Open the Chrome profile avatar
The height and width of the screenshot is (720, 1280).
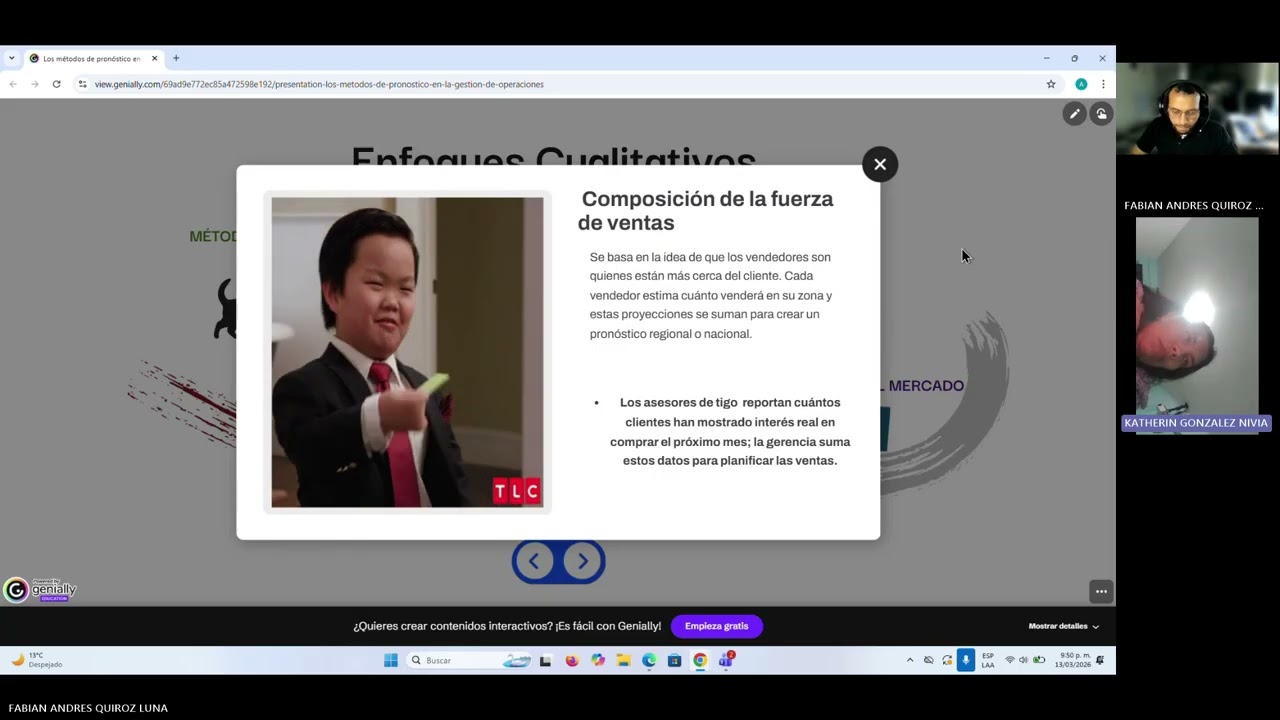[x=1081, y=84]
